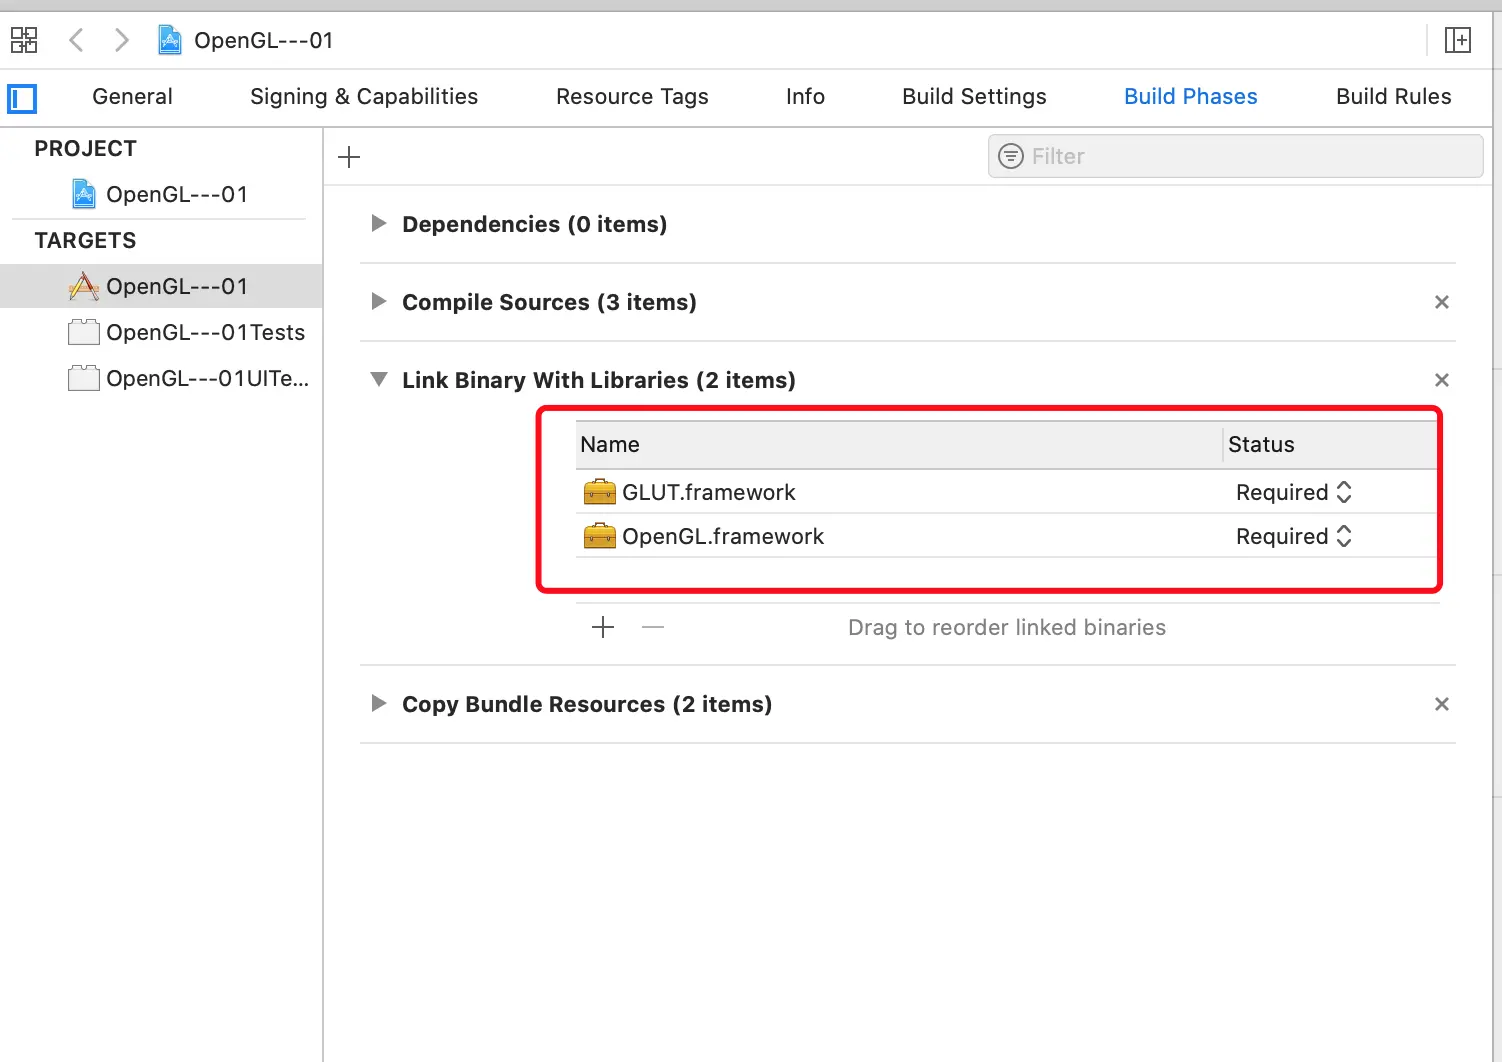1502x1062 pixels.
Task: Collapse Link Binary With Libraries section
Action: click(x=379, y=380)
